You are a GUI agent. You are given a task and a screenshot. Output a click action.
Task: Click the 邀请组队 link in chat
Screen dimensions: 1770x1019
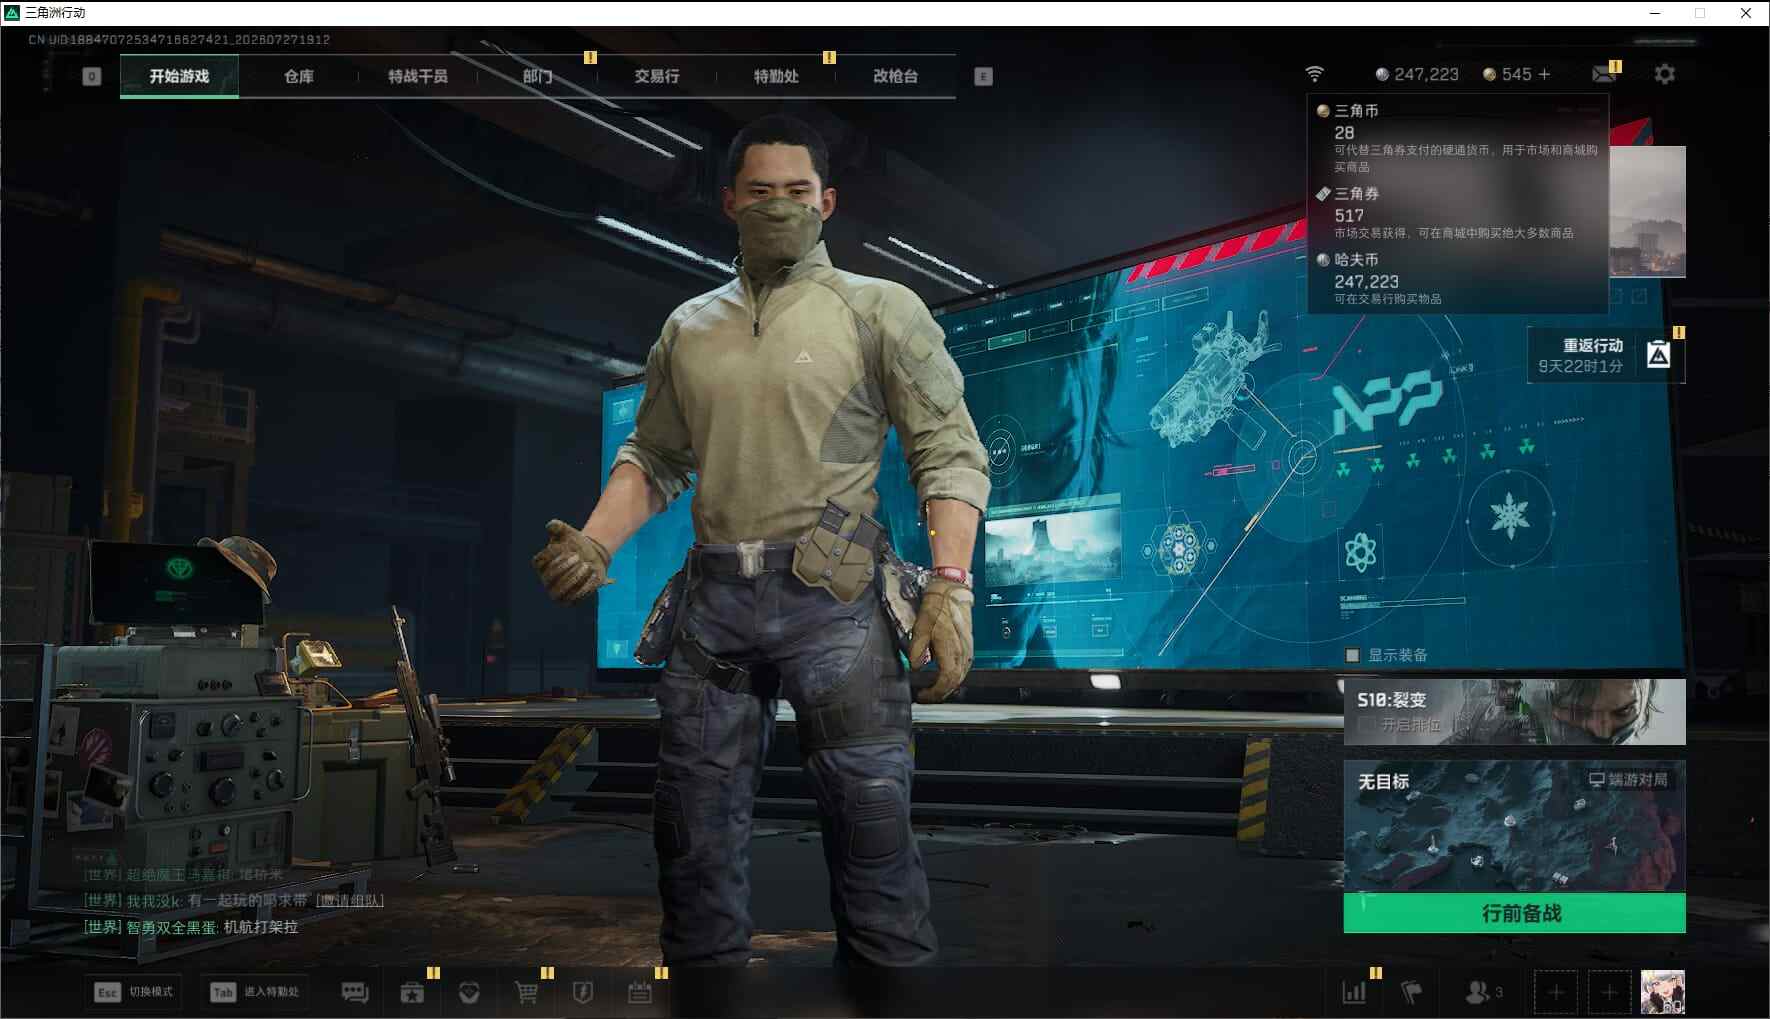pos(350,900)
